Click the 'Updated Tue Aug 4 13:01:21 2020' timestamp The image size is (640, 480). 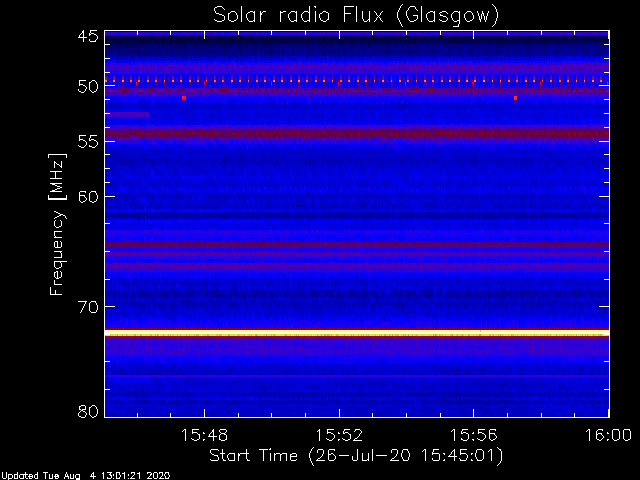tap(85, 476)
